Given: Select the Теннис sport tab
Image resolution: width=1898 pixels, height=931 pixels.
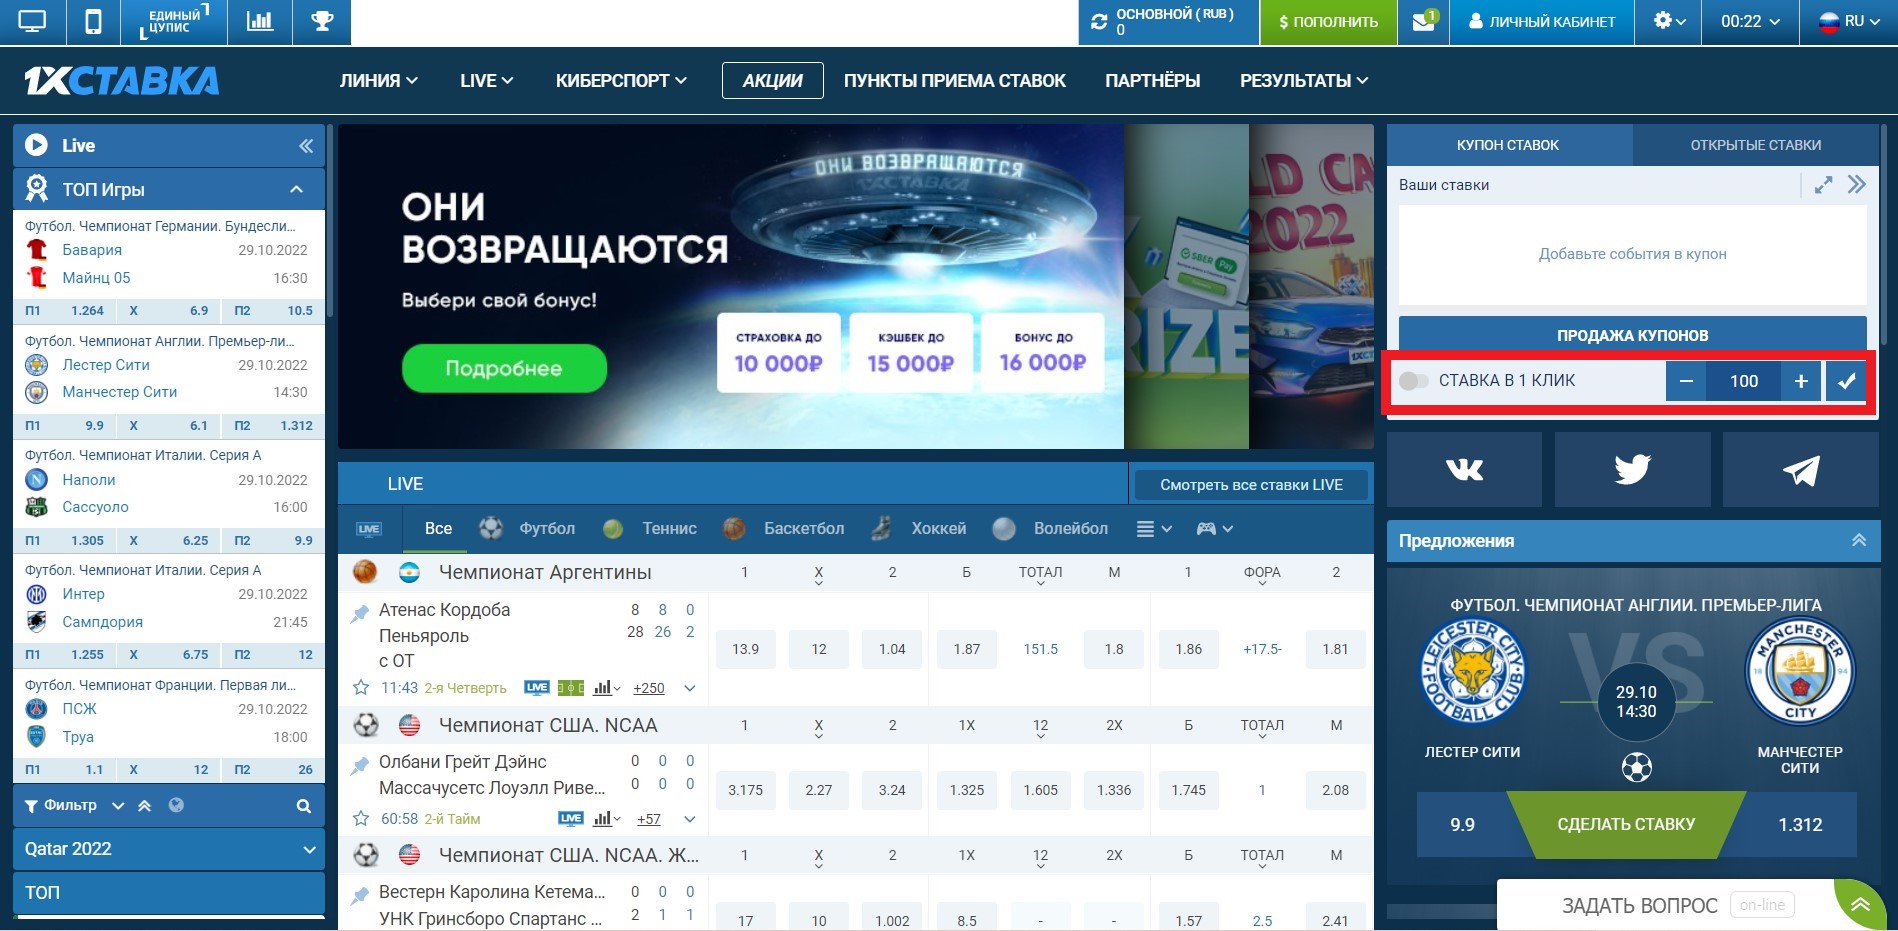Looking at the screenshot, I should click(x=650, y=529).
